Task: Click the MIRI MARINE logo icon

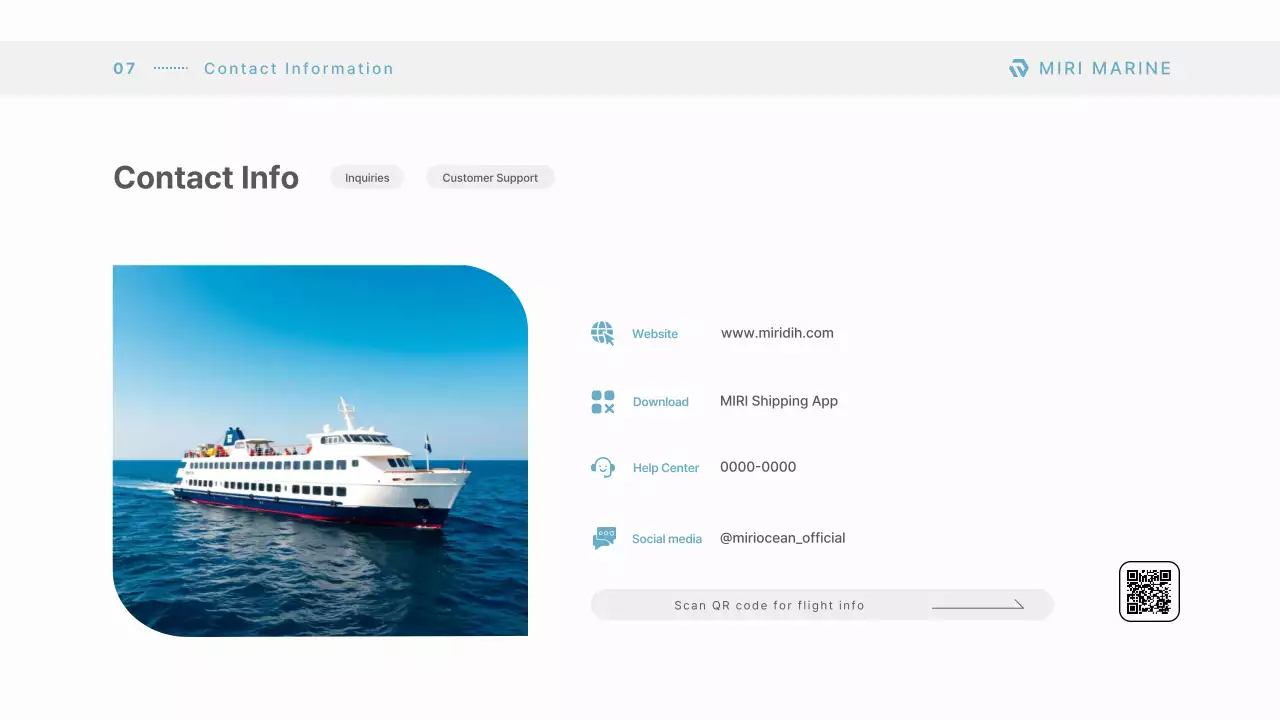Action: point(1018,68)
